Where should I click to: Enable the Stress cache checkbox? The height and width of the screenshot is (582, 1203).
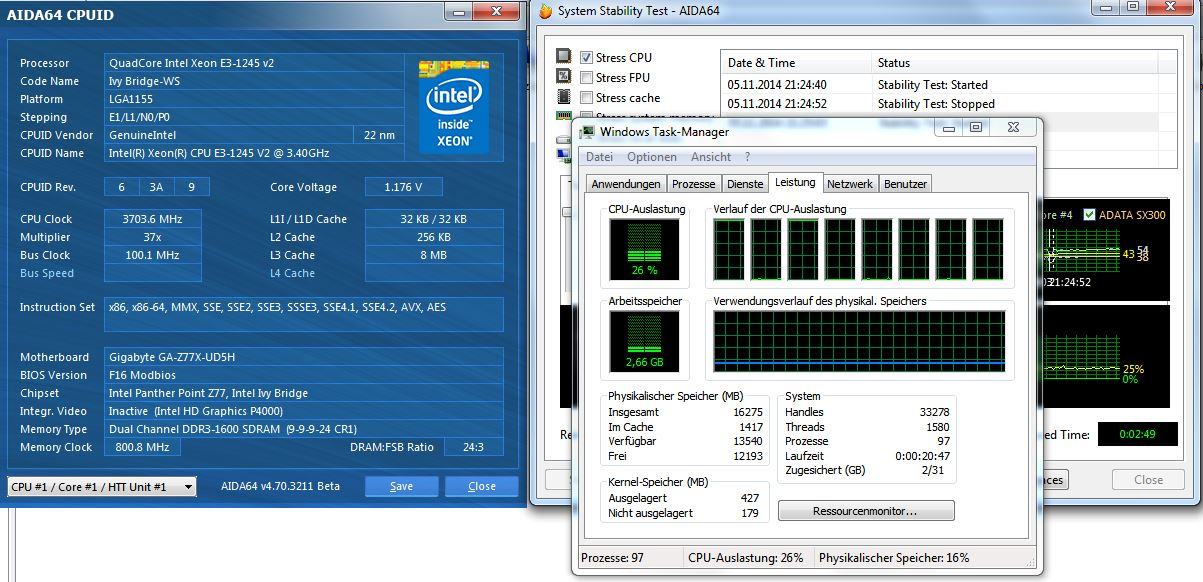click(x=587, y=98)
